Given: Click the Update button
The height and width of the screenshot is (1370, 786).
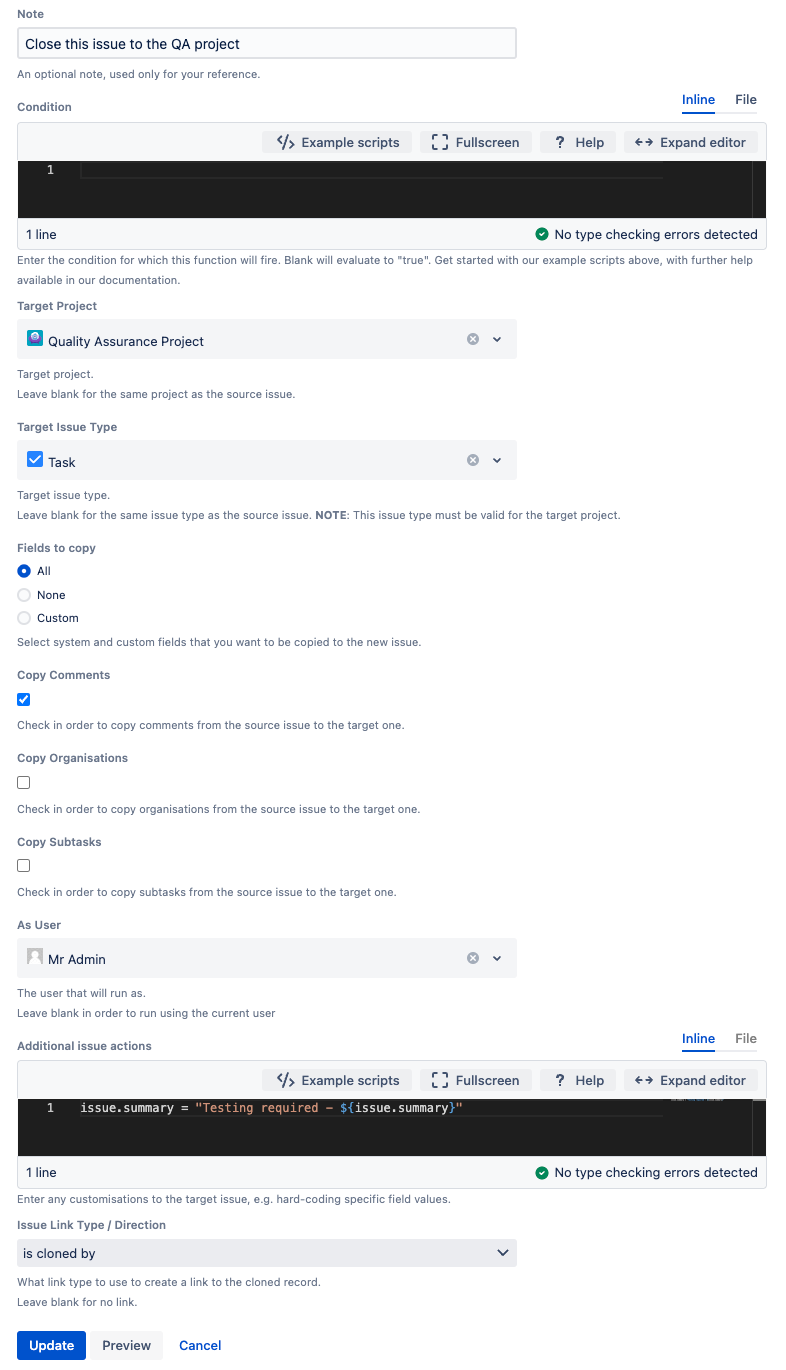Looking at the screenshot, I should point(51,1345).
